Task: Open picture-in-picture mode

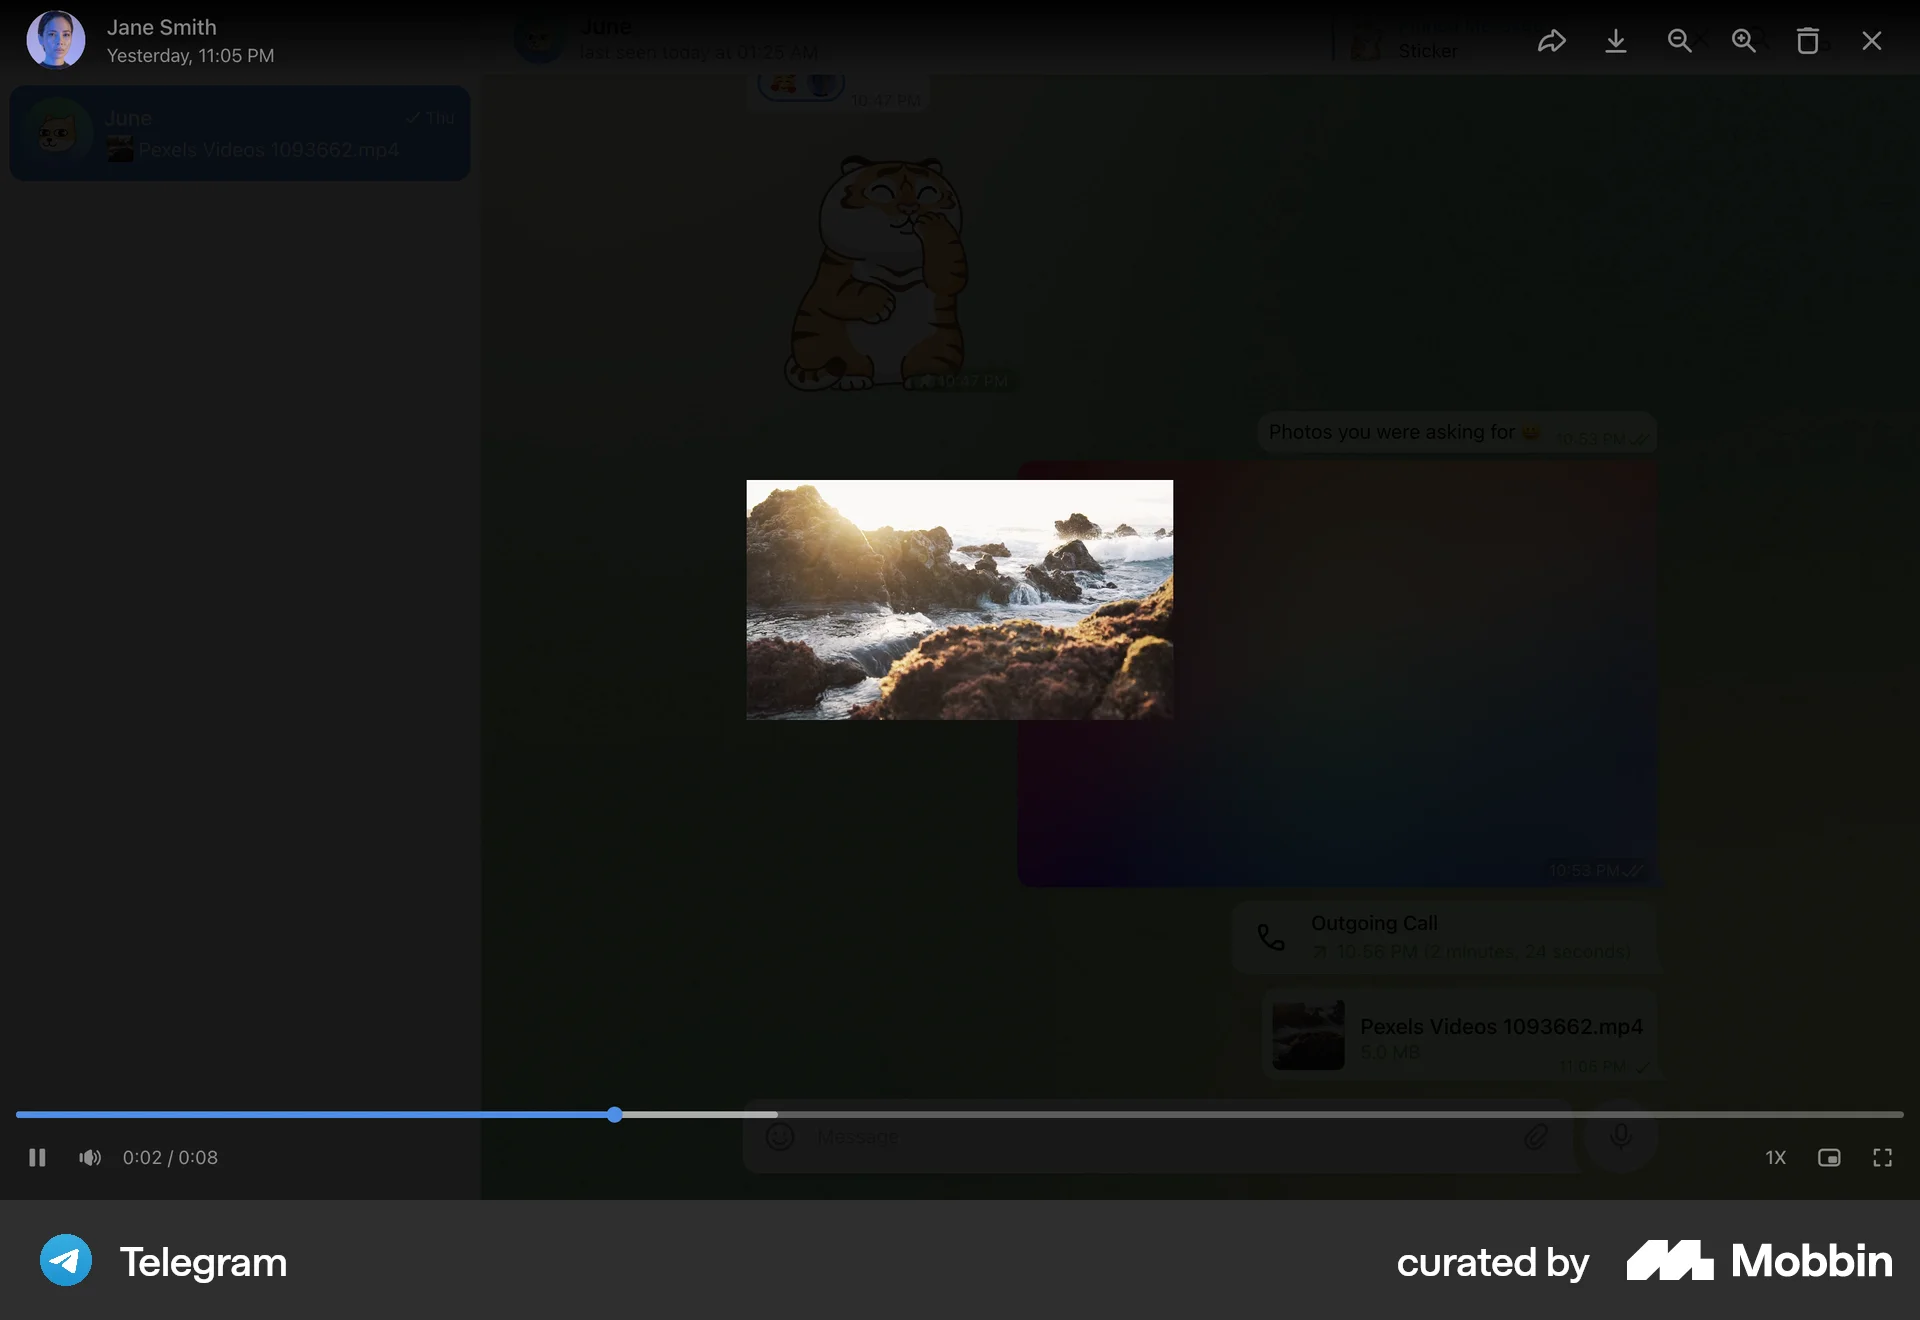Action: (x=1830, y=1157)
